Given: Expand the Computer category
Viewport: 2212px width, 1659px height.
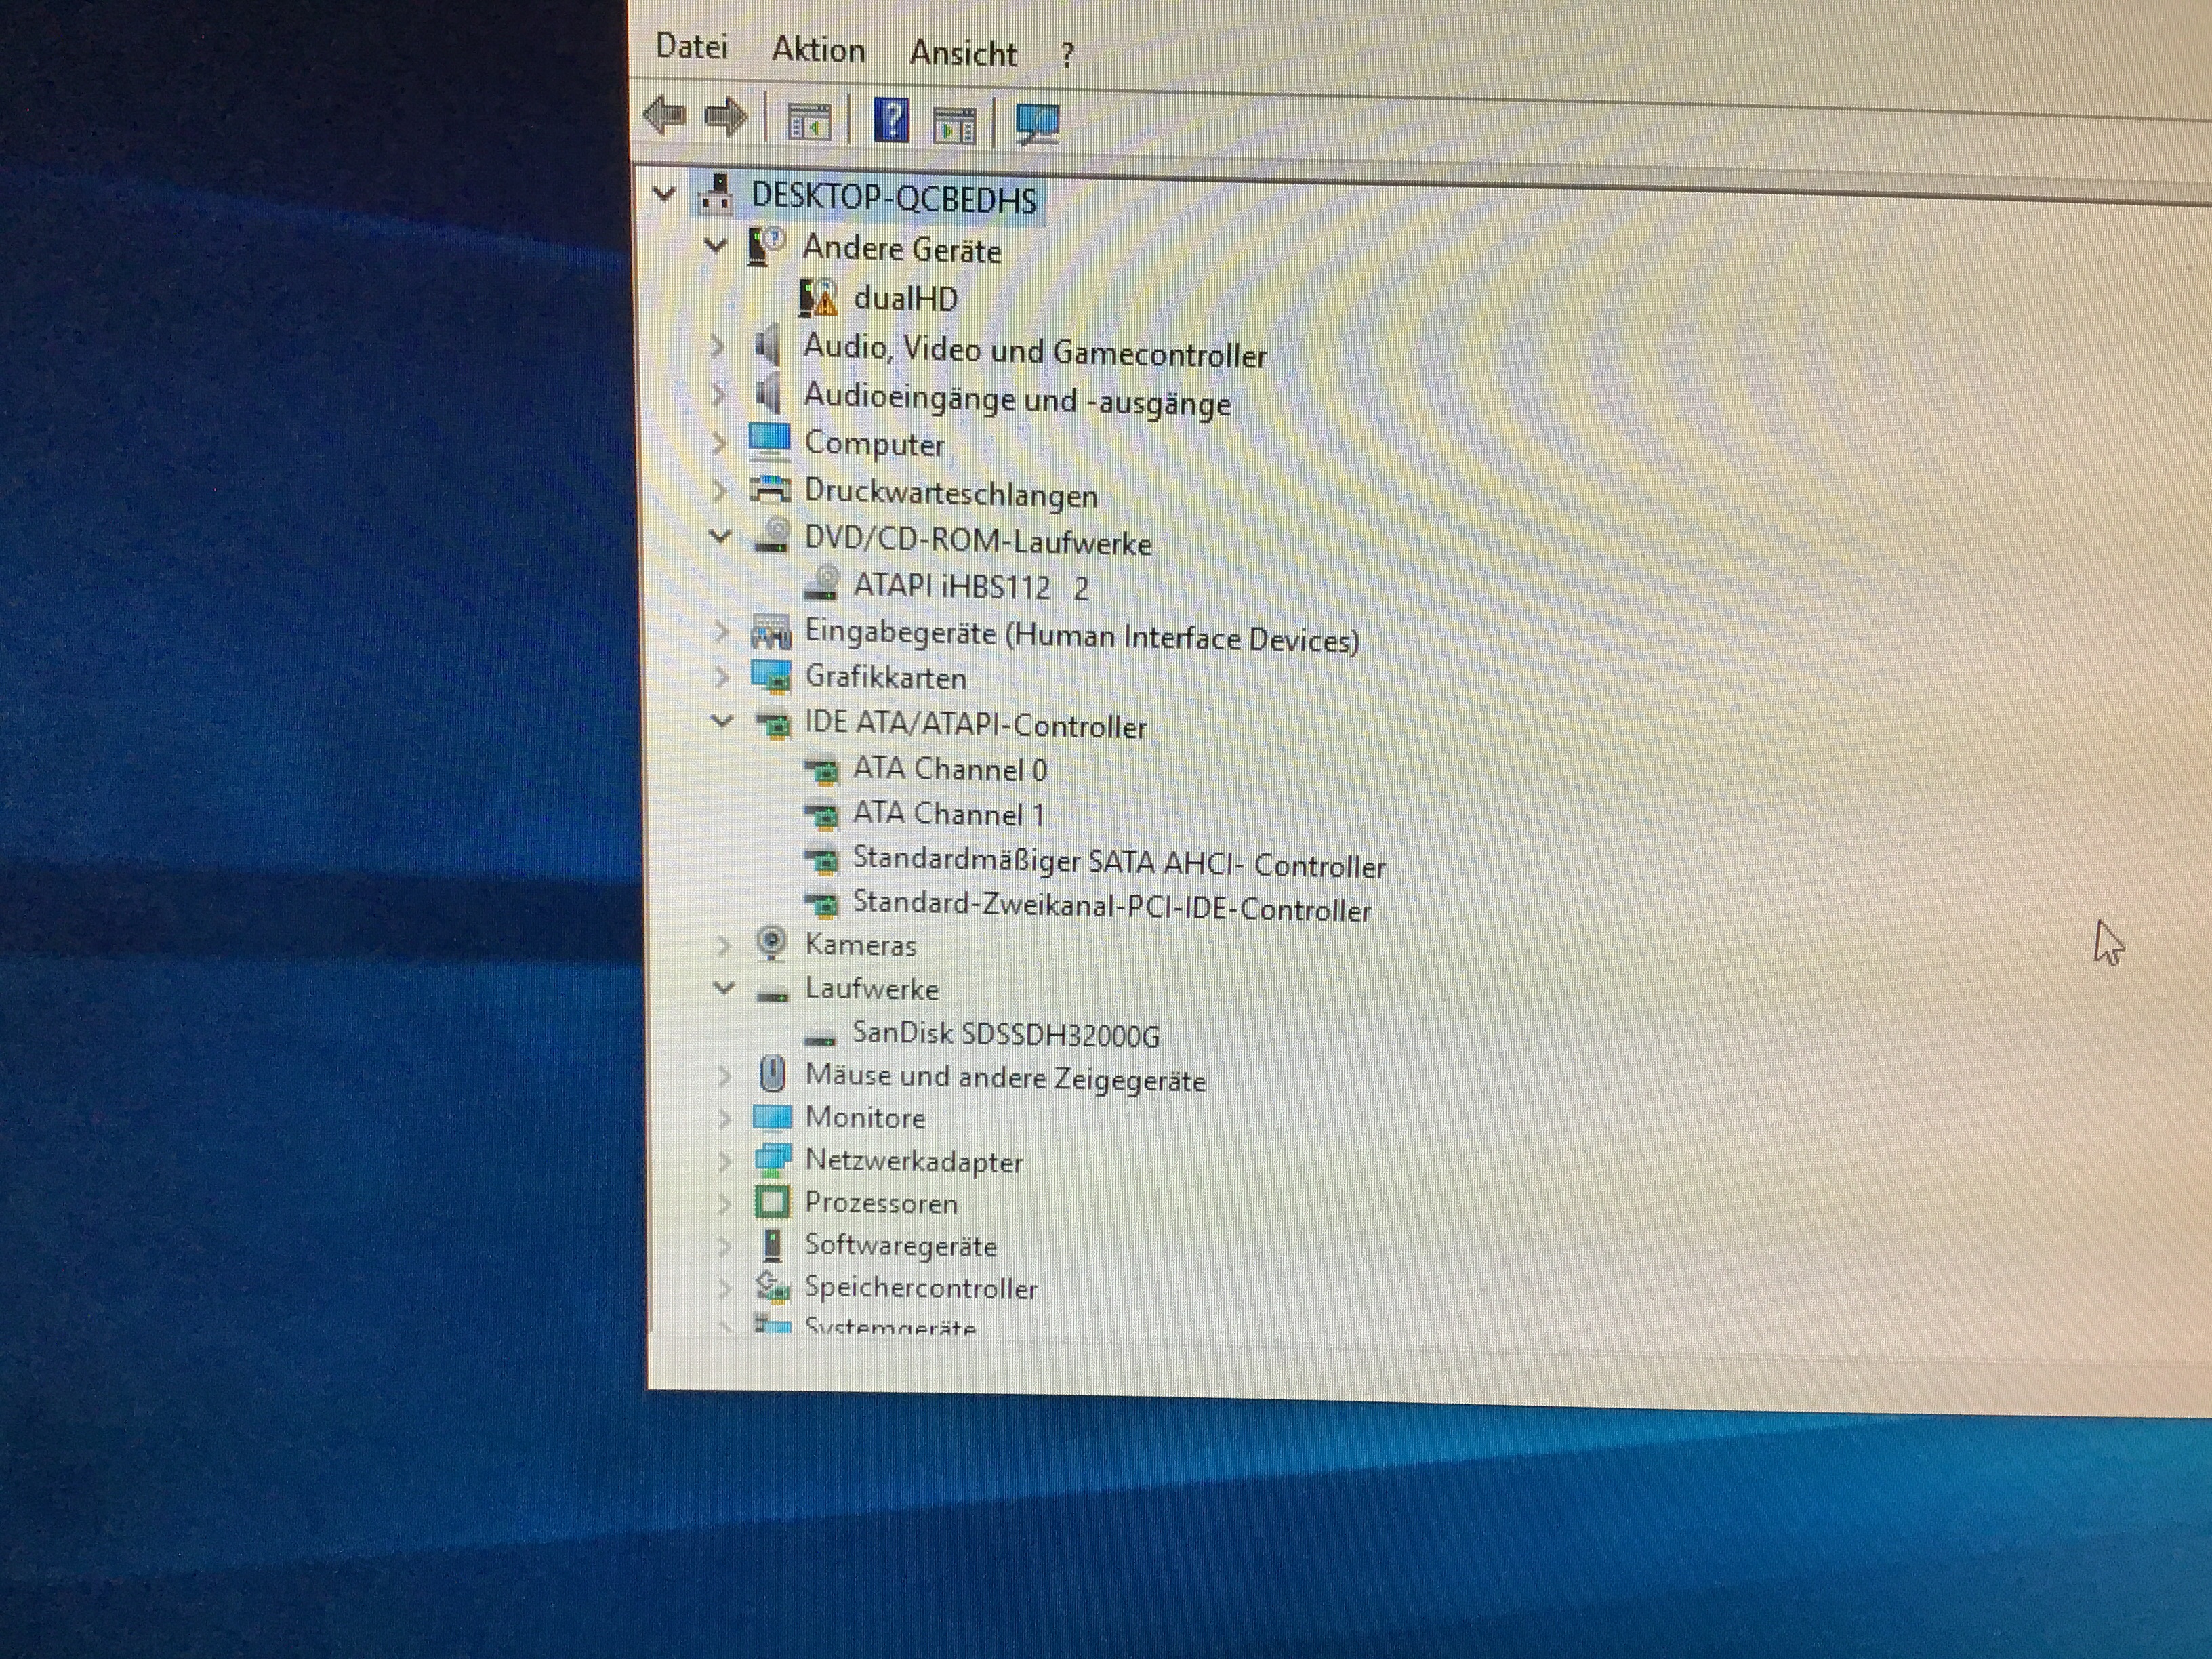Looking at the screenshot, I should 718,442.
